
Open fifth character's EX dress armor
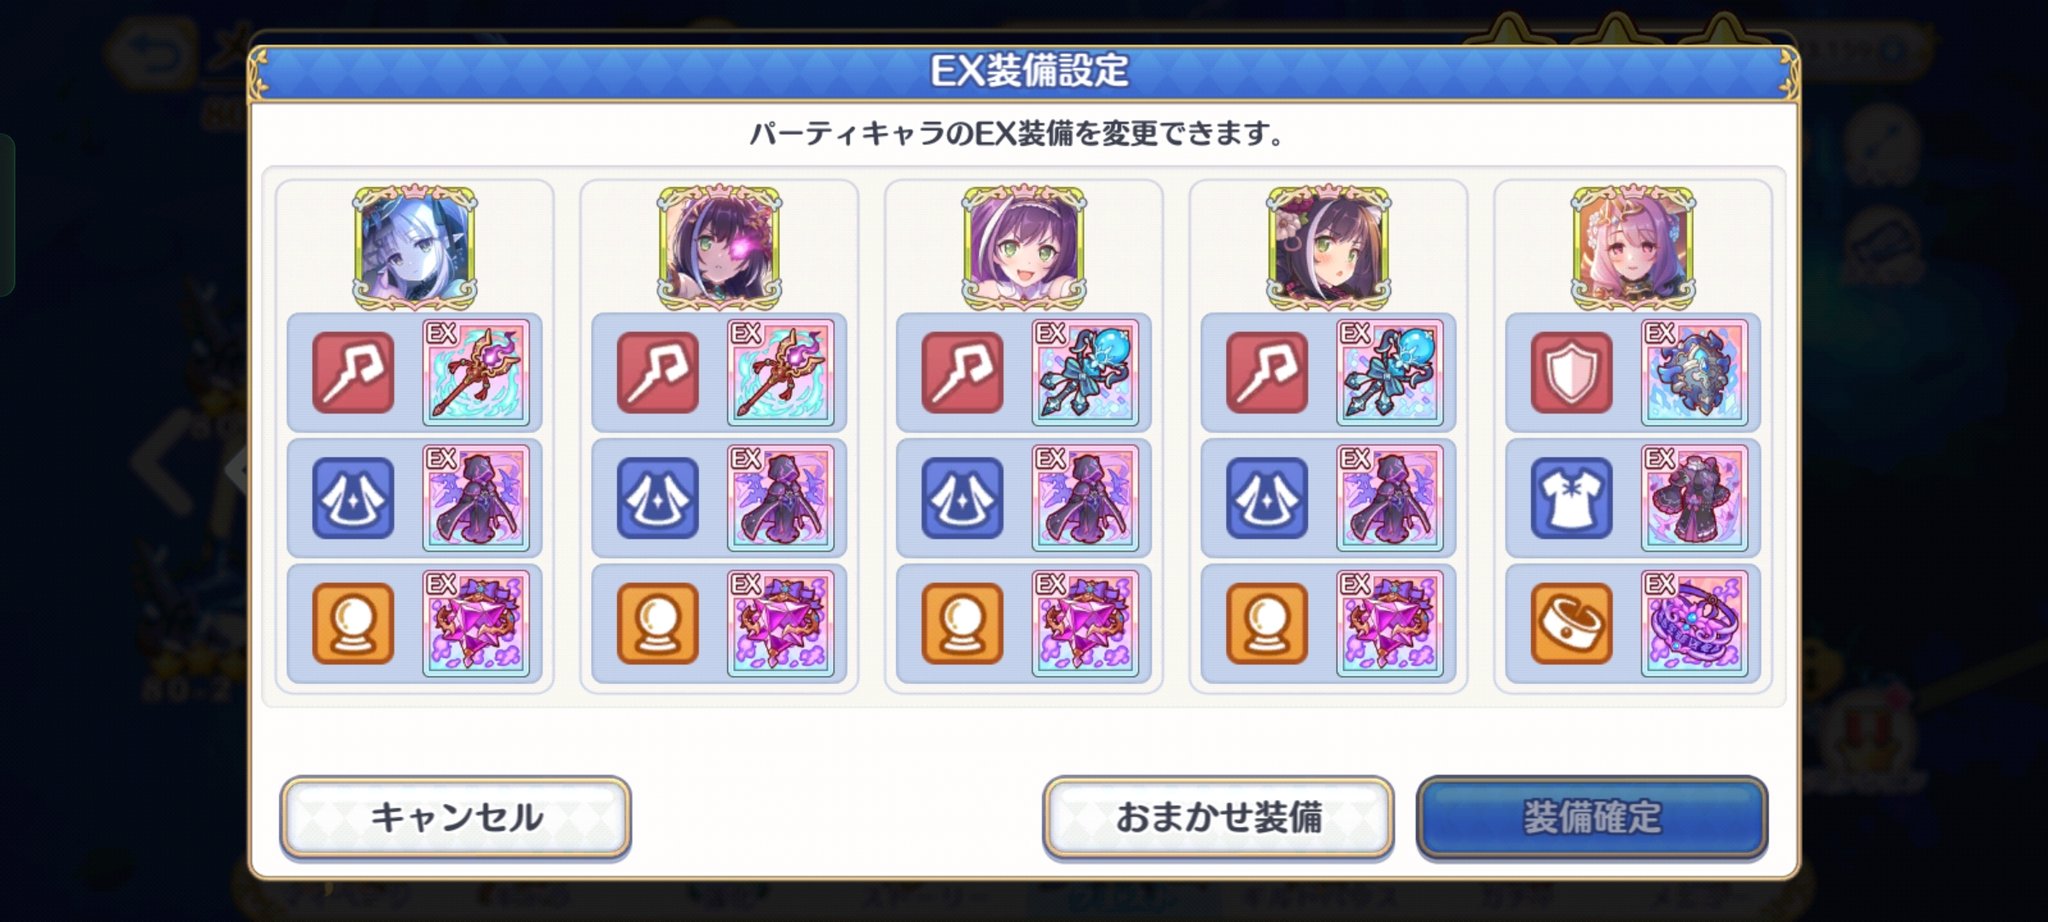[x=1695, y=497]
